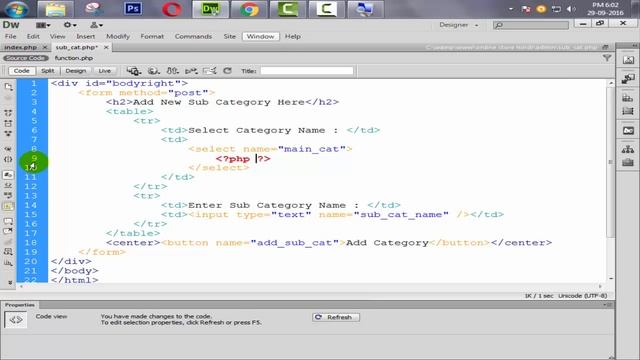Viewport: 640px width, 360px height.
Task: Select the Source Code related-files button
Action: click(x=25, y=58)
